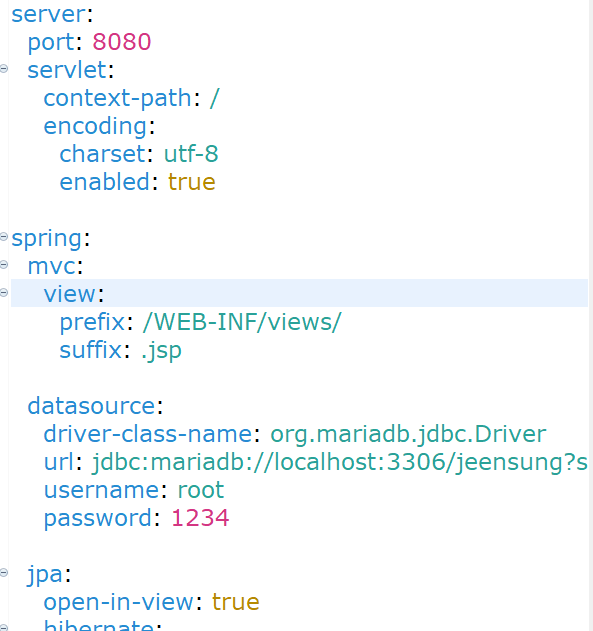Click the 'prefix' key
This screenshot has height=631, width=593.
click(92, 323)
